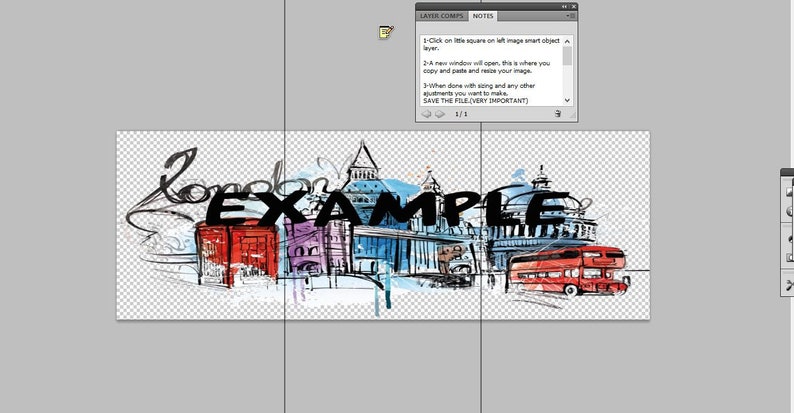Click the red double-decker bus in the image
This screenshot has height=413, width=794.
pyautogui.click(x=568, y=270)
